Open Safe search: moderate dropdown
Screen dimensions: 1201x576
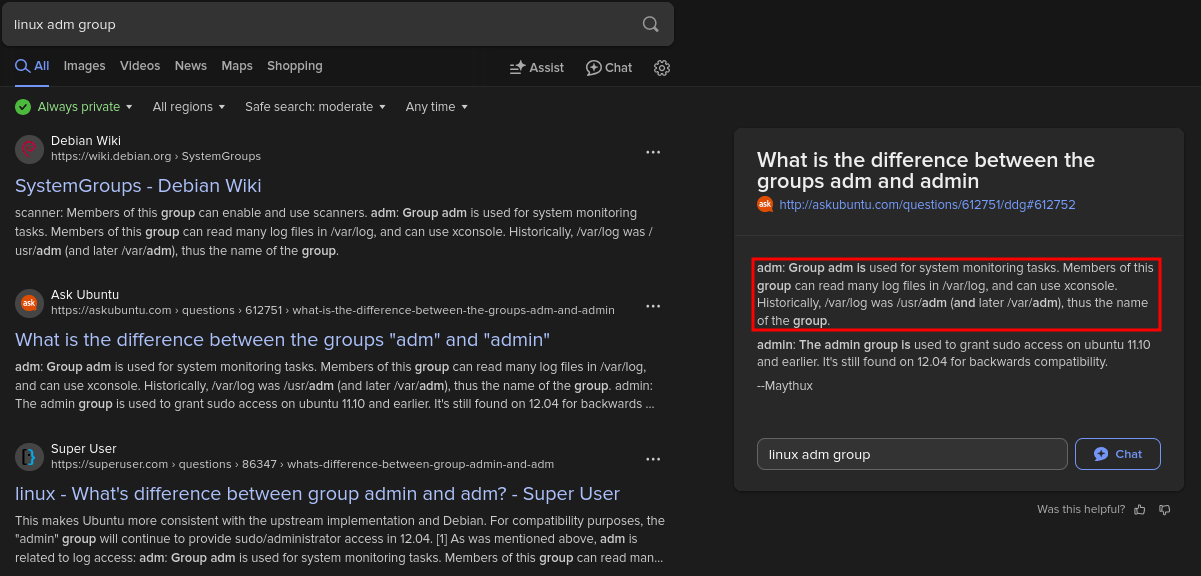pyautogui.click(x=316, y=107)
